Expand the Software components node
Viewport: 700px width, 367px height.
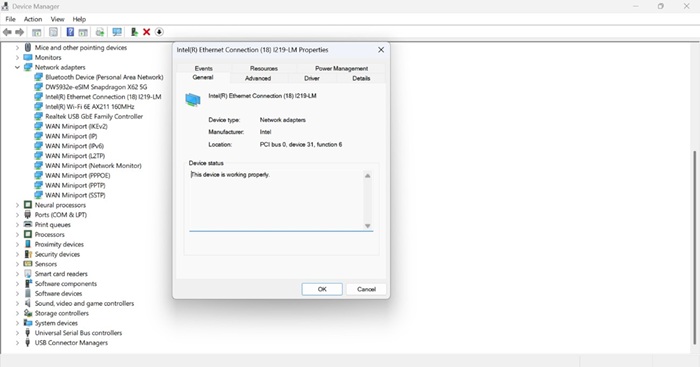[x=17, y=284]
